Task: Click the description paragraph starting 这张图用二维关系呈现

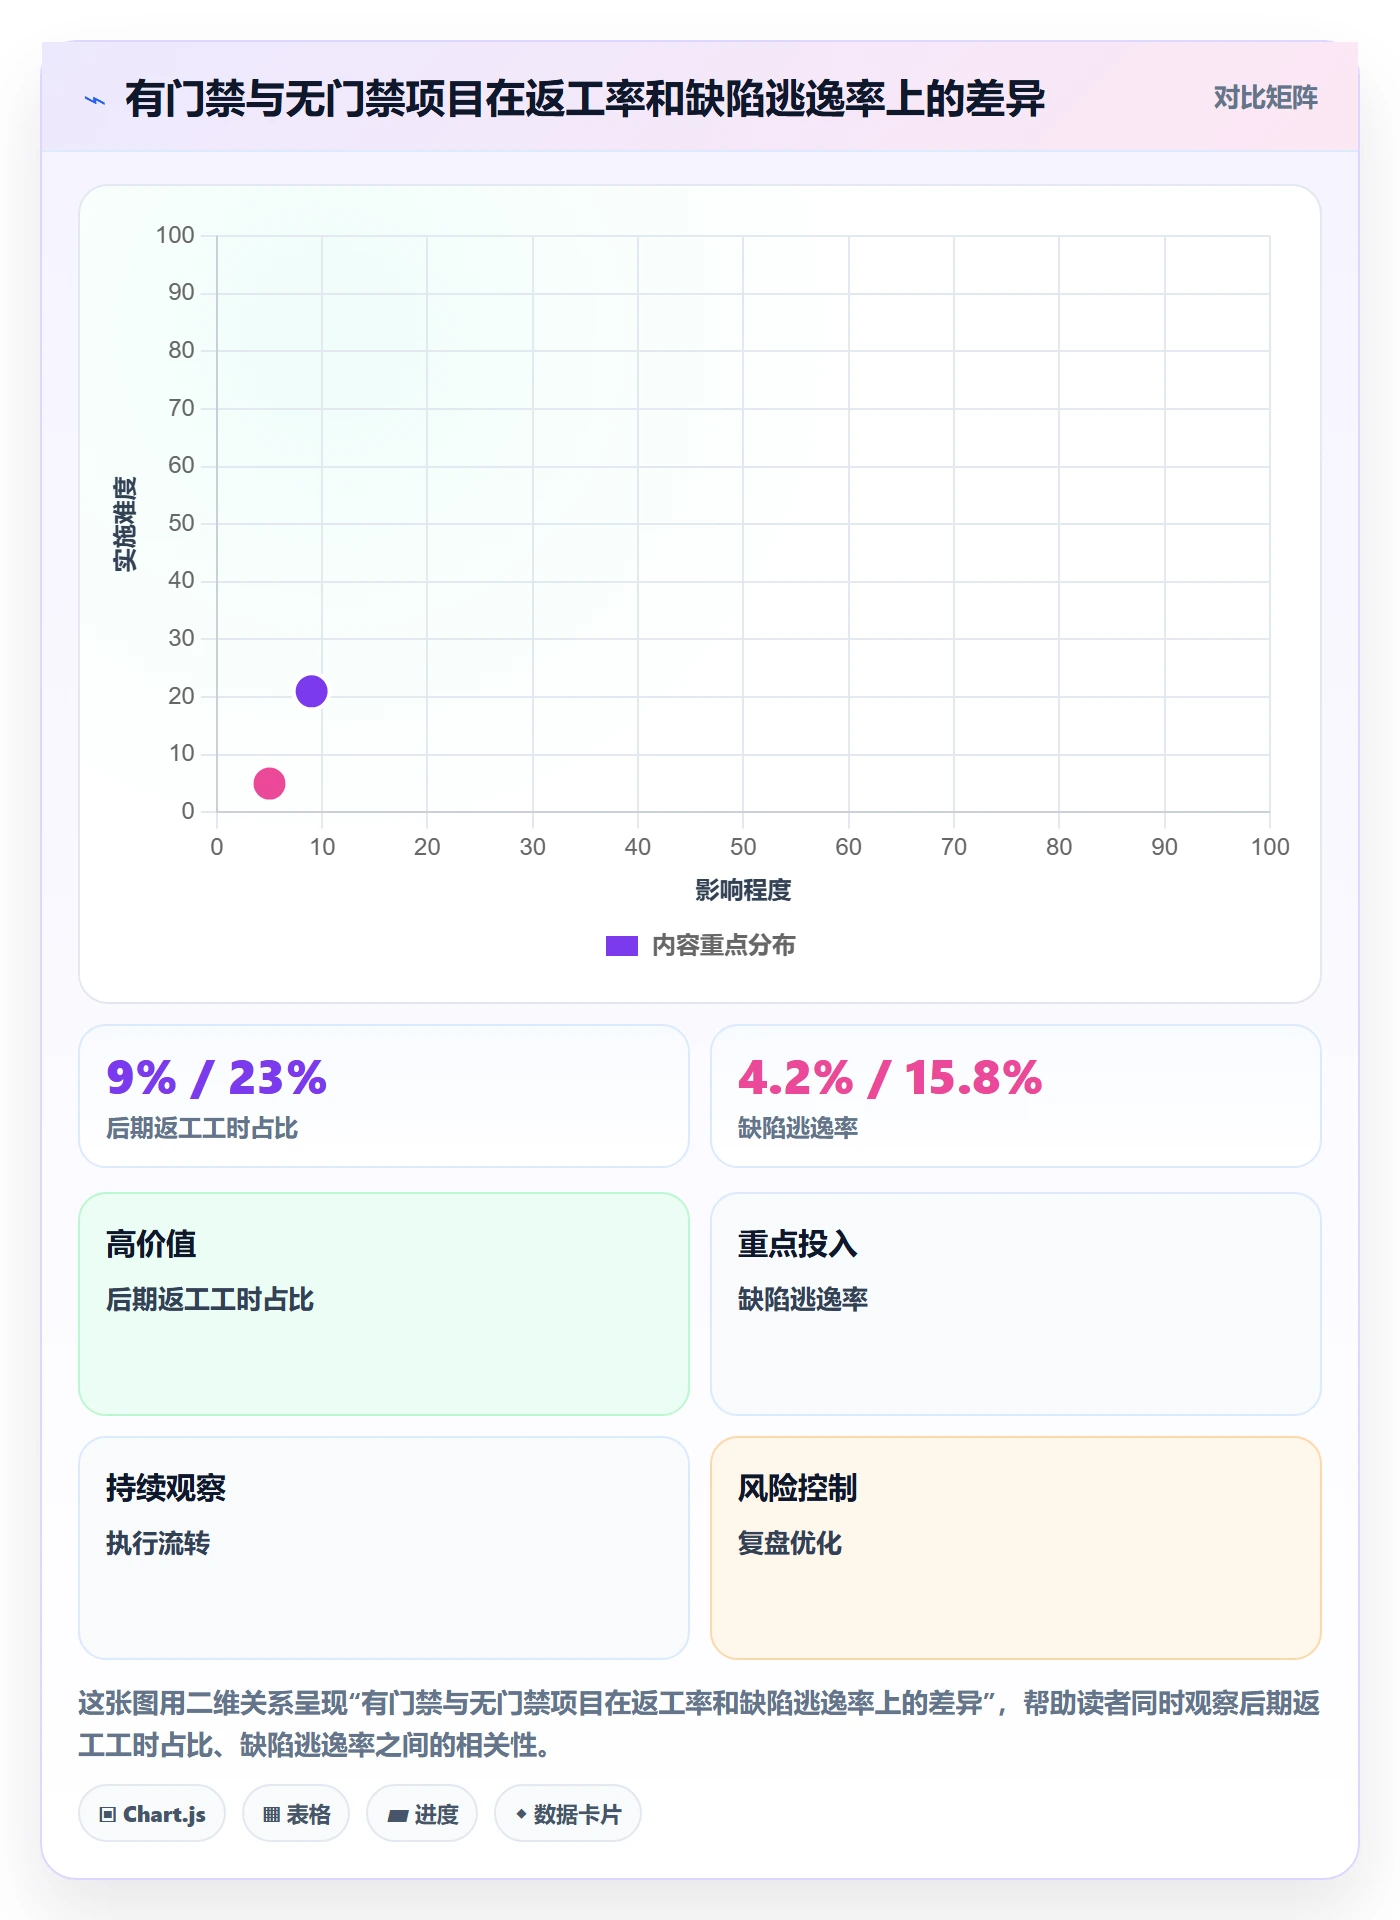Action: [x=699, y=1724]
